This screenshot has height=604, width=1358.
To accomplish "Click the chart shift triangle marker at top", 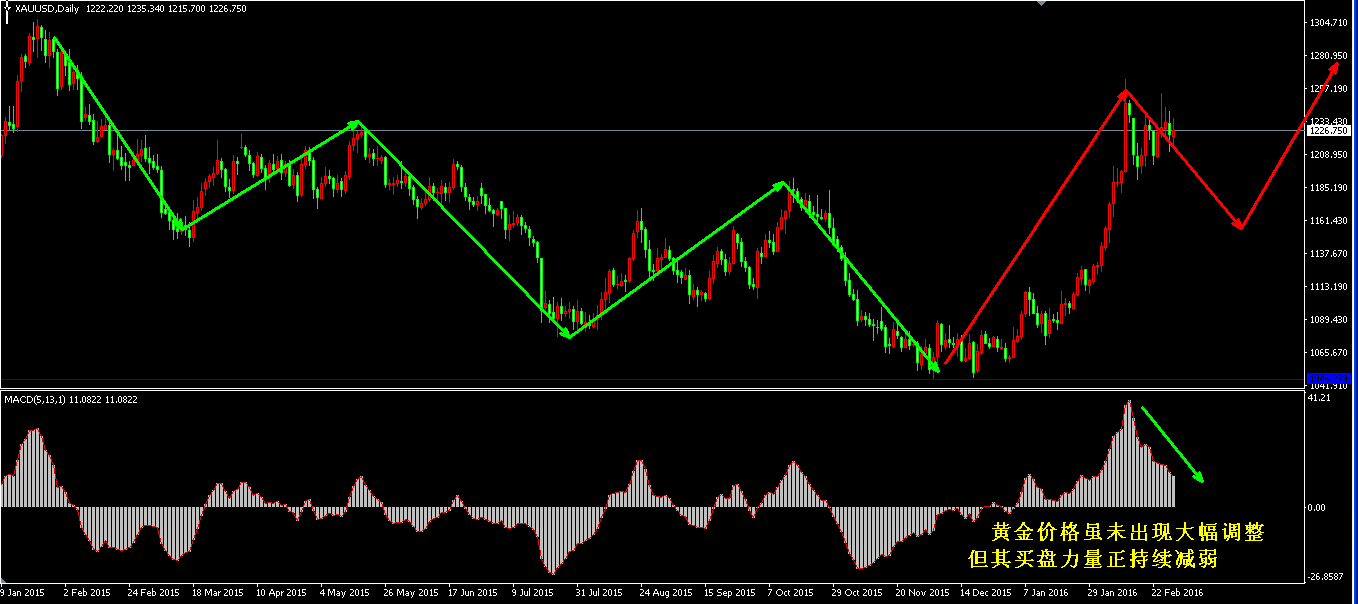I will click(1043, 3).
